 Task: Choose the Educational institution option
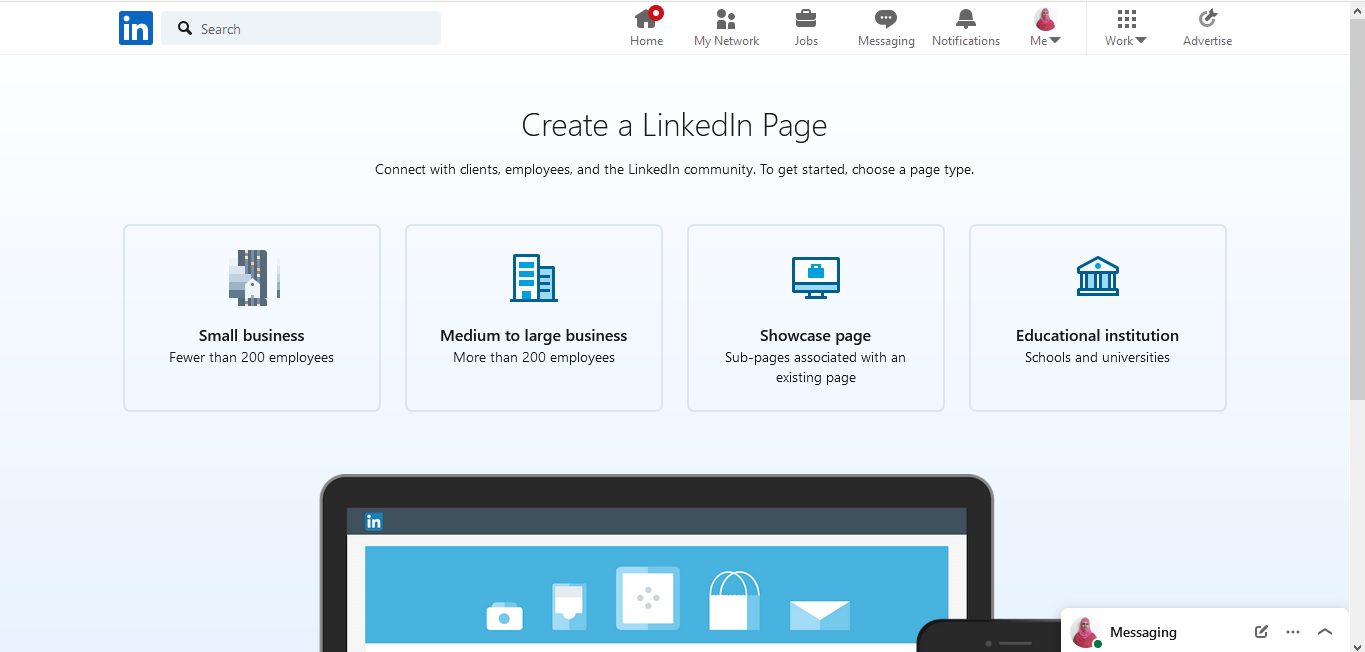(1097, 317)
